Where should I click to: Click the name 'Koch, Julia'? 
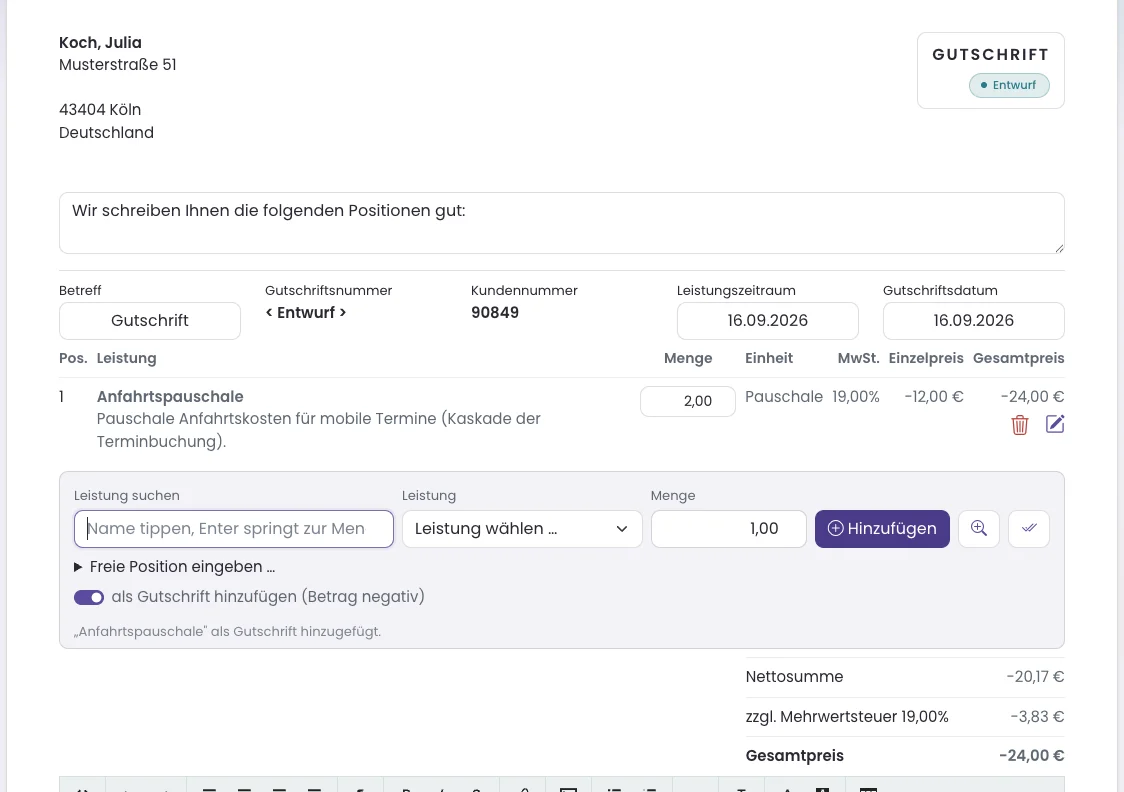click(100, 42)
